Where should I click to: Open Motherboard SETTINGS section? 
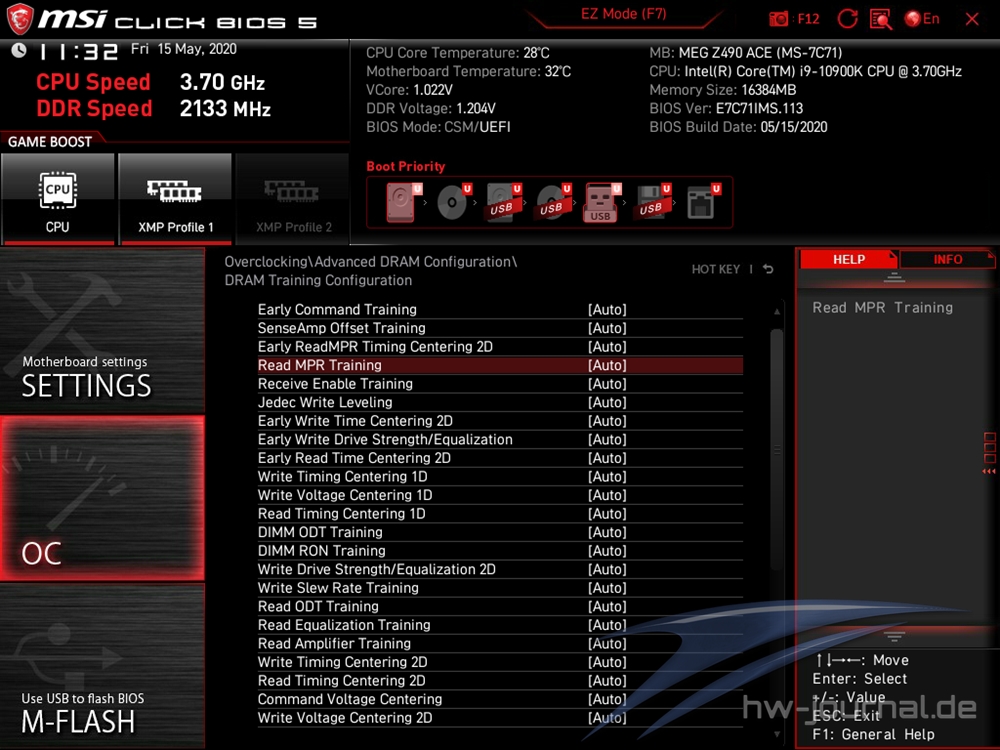pos(102,330)
